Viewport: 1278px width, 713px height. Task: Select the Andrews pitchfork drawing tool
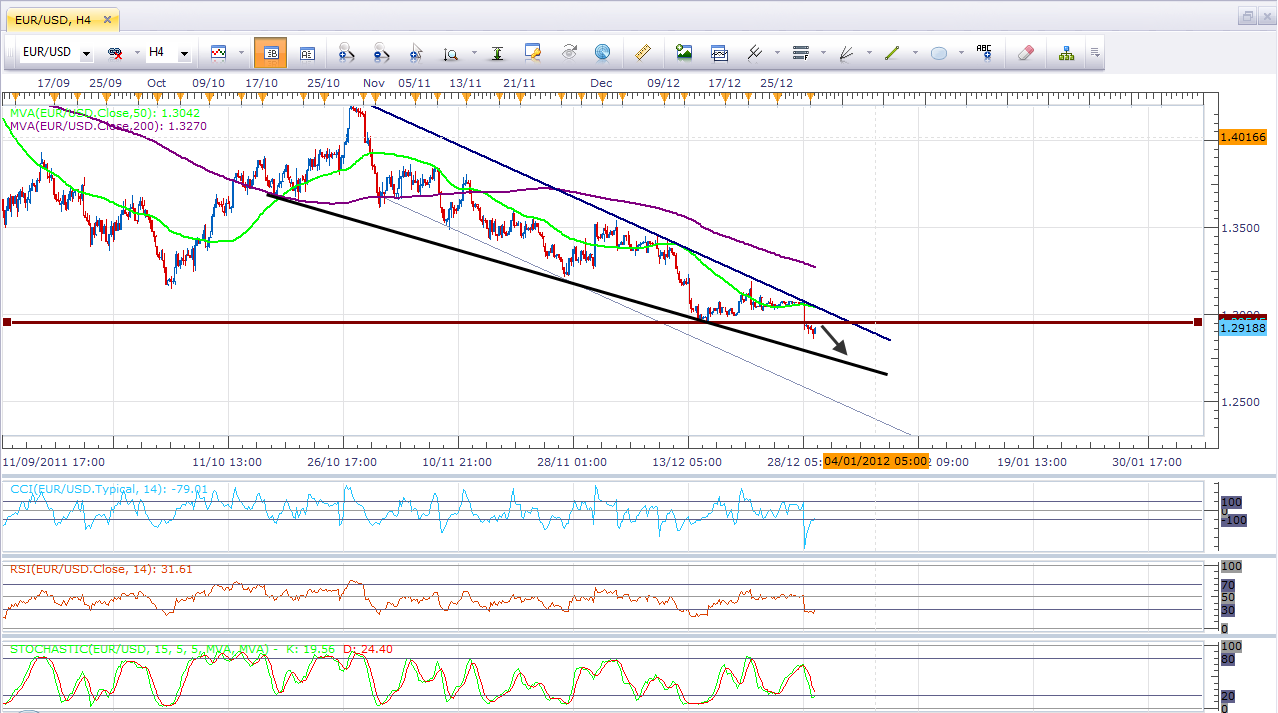756,52
